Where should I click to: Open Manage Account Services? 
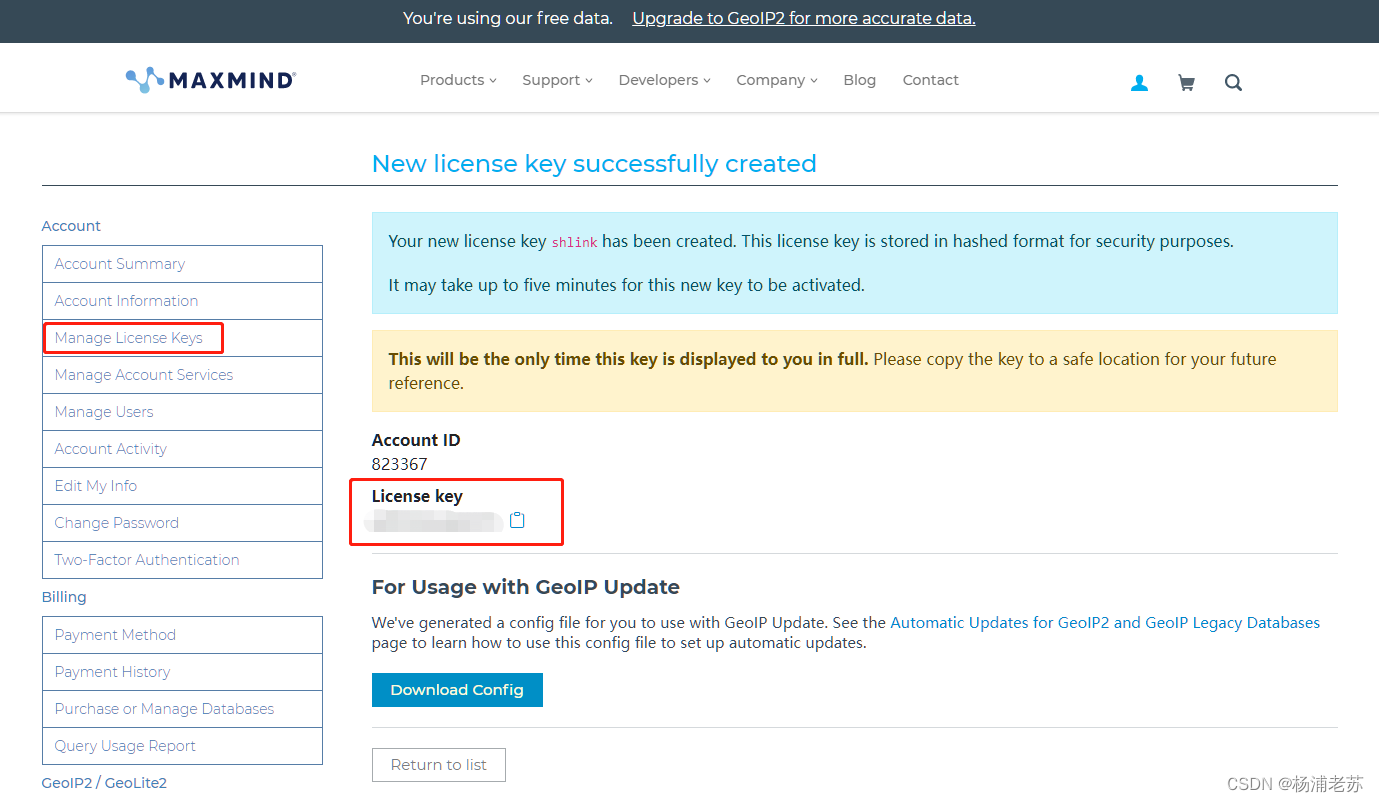coord(182,375)
